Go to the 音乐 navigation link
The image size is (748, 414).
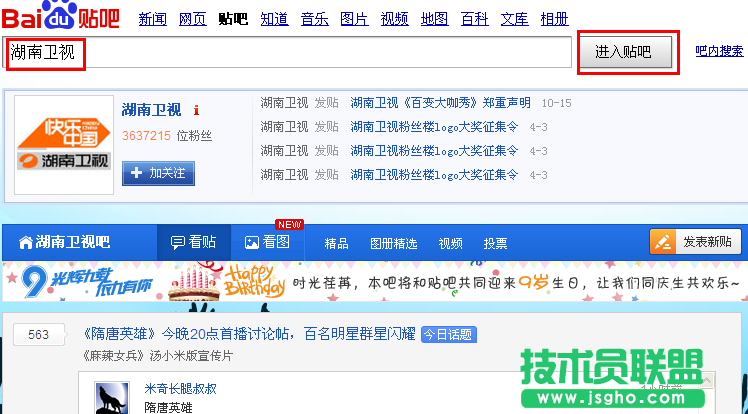click(314, 19)
